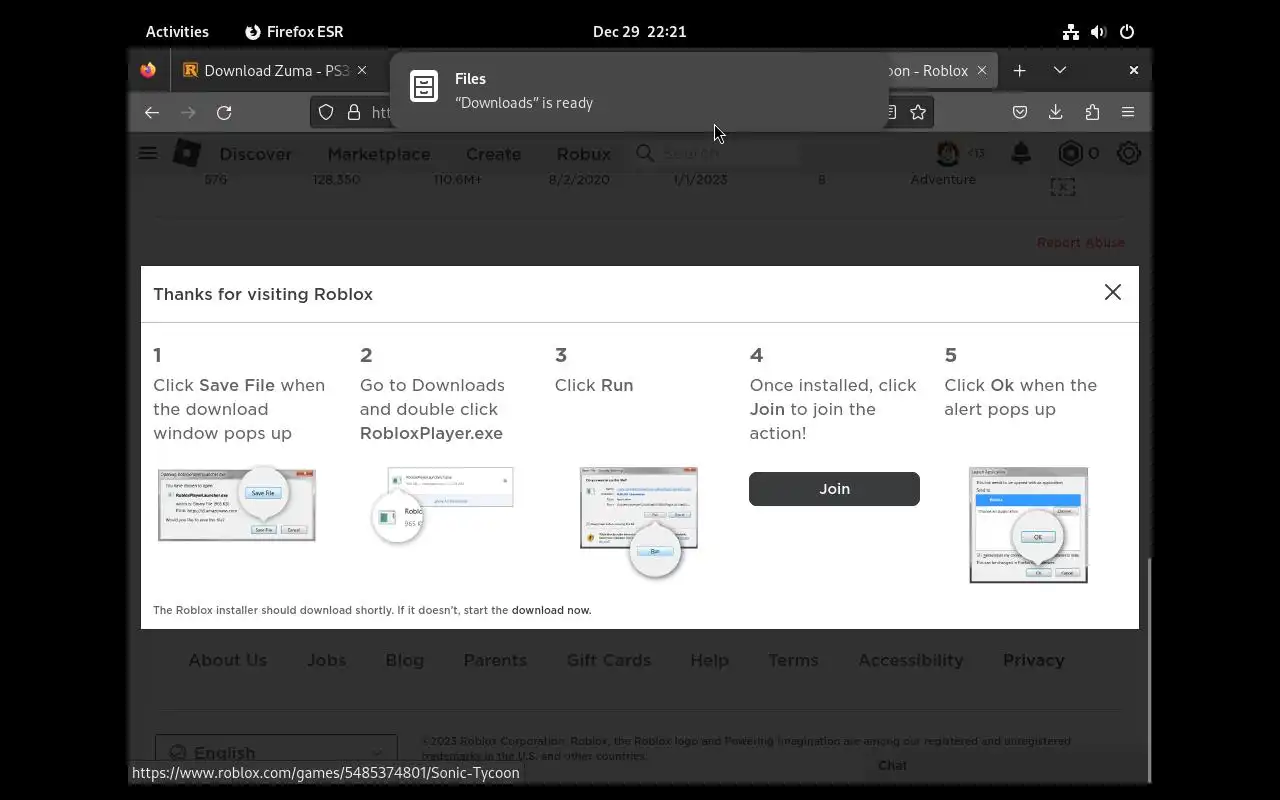Click the page vertical scrollbar
Viewport: 1280px width, 800px height.
pyautogui.click(x=1149, y=670)
